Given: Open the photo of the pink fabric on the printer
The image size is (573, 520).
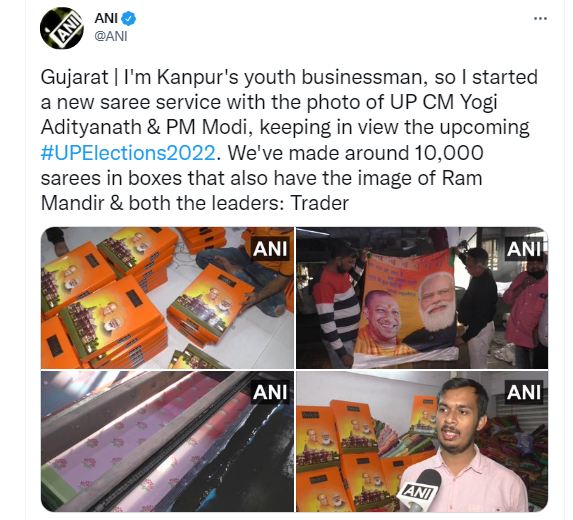Looking at the screenshot, I should (167, 441).
